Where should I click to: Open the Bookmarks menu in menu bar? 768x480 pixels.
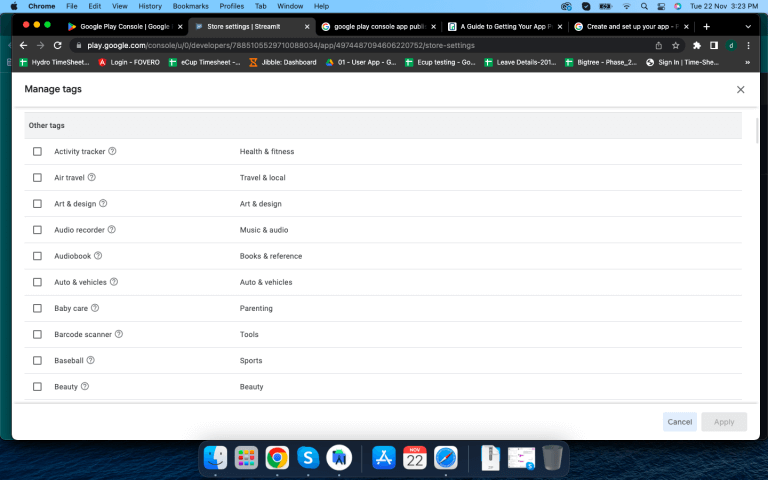[190, 6]
